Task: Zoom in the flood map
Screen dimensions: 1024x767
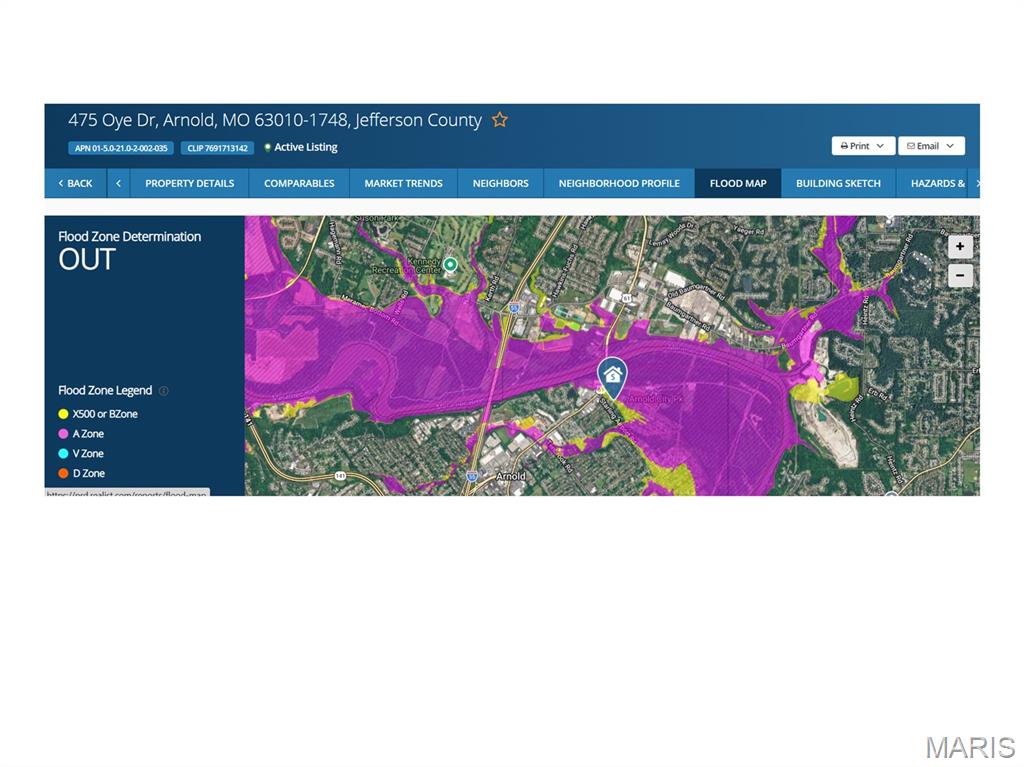Action: click(960, 246)
